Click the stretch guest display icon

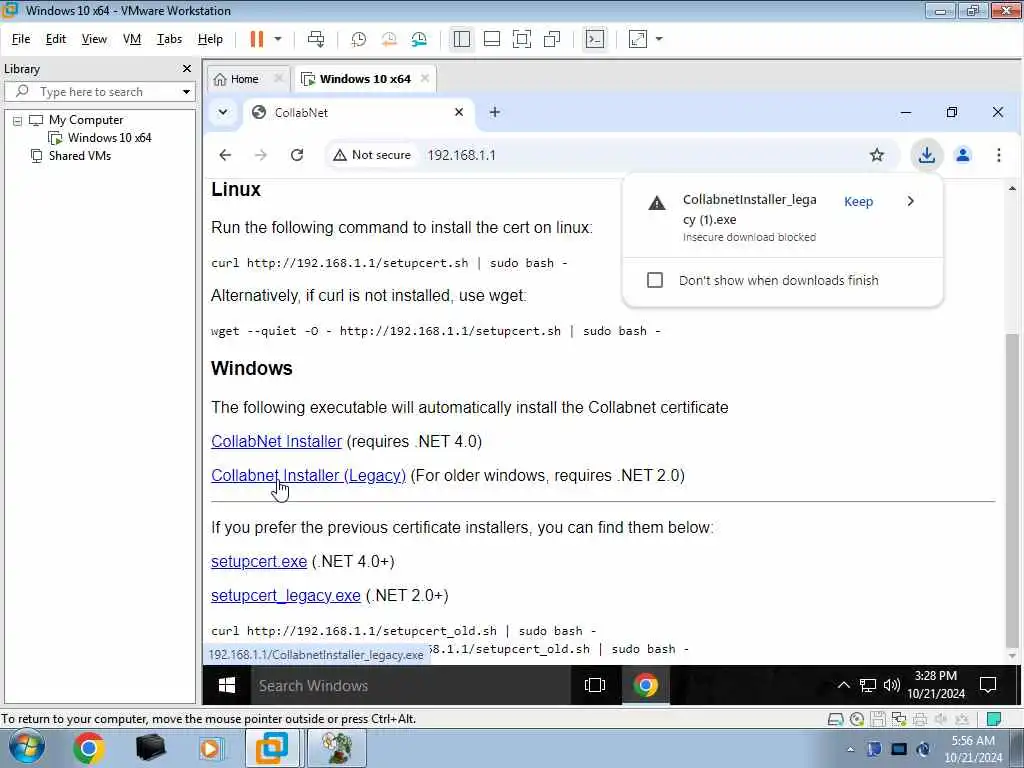[637, 39]
